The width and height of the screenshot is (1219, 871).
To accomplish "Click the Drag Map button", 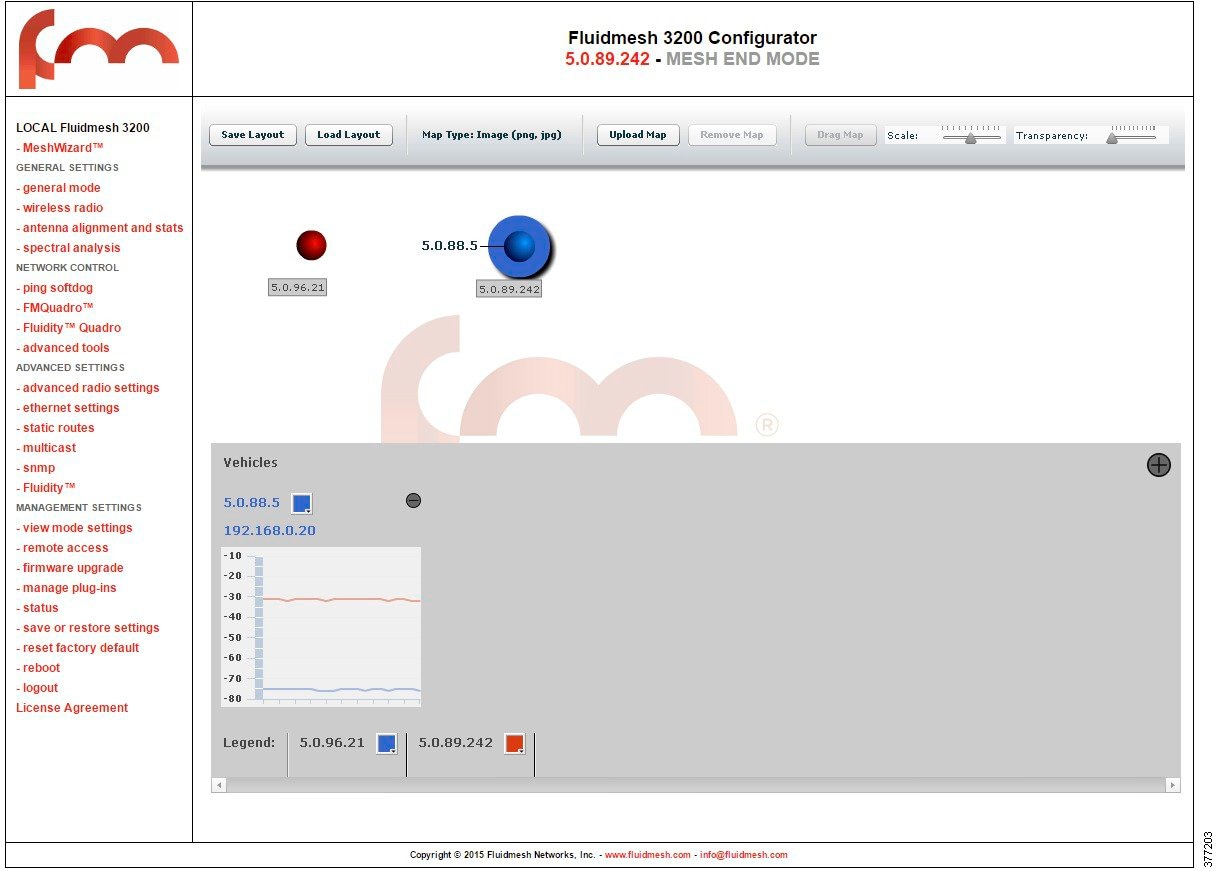I will [x=840, y=135].
